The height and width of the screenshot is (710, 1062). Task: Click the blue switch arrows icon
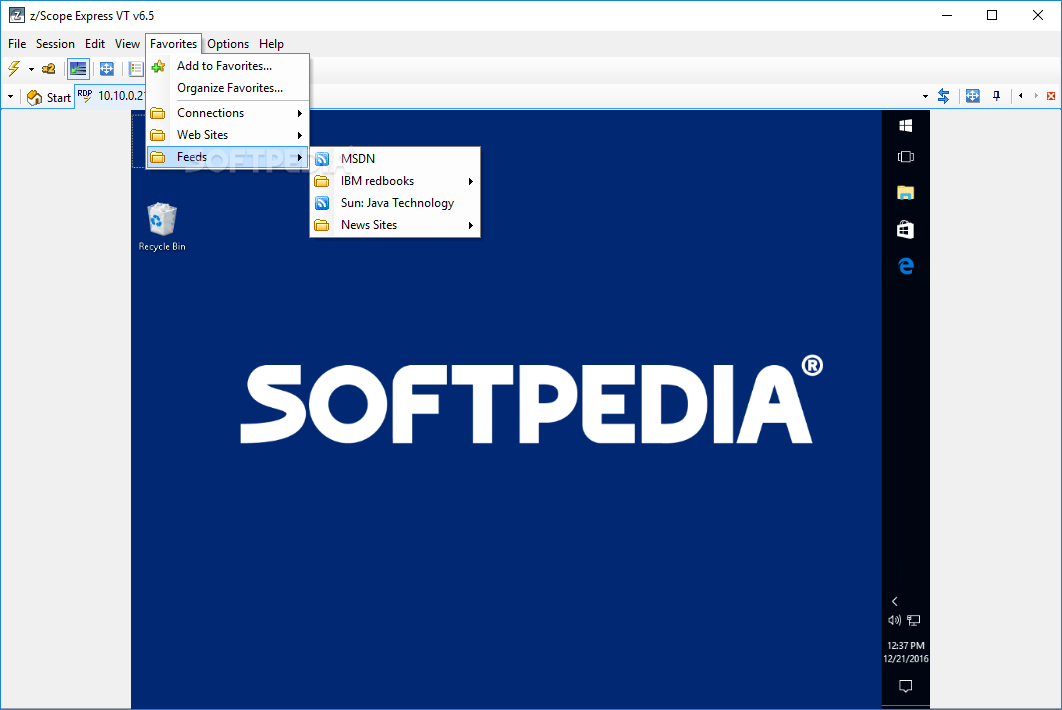point(943,96)
